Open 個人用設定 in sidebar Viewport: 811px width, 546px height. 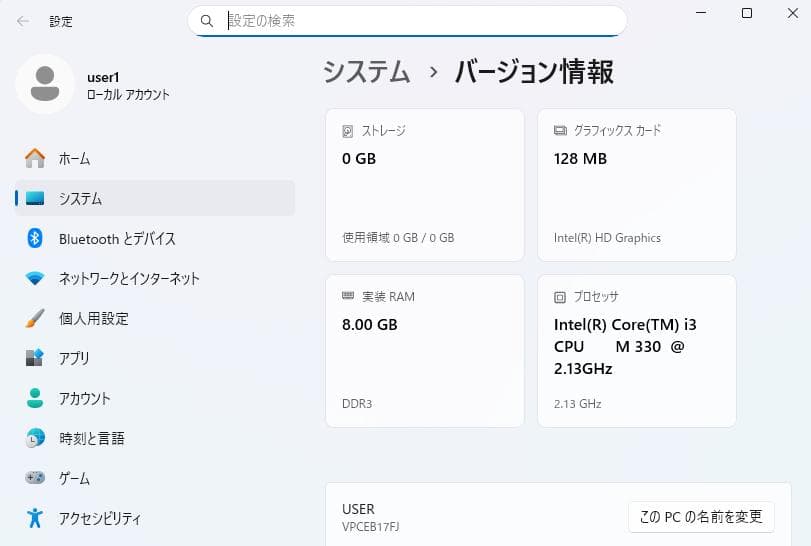[x=155, y=318]
